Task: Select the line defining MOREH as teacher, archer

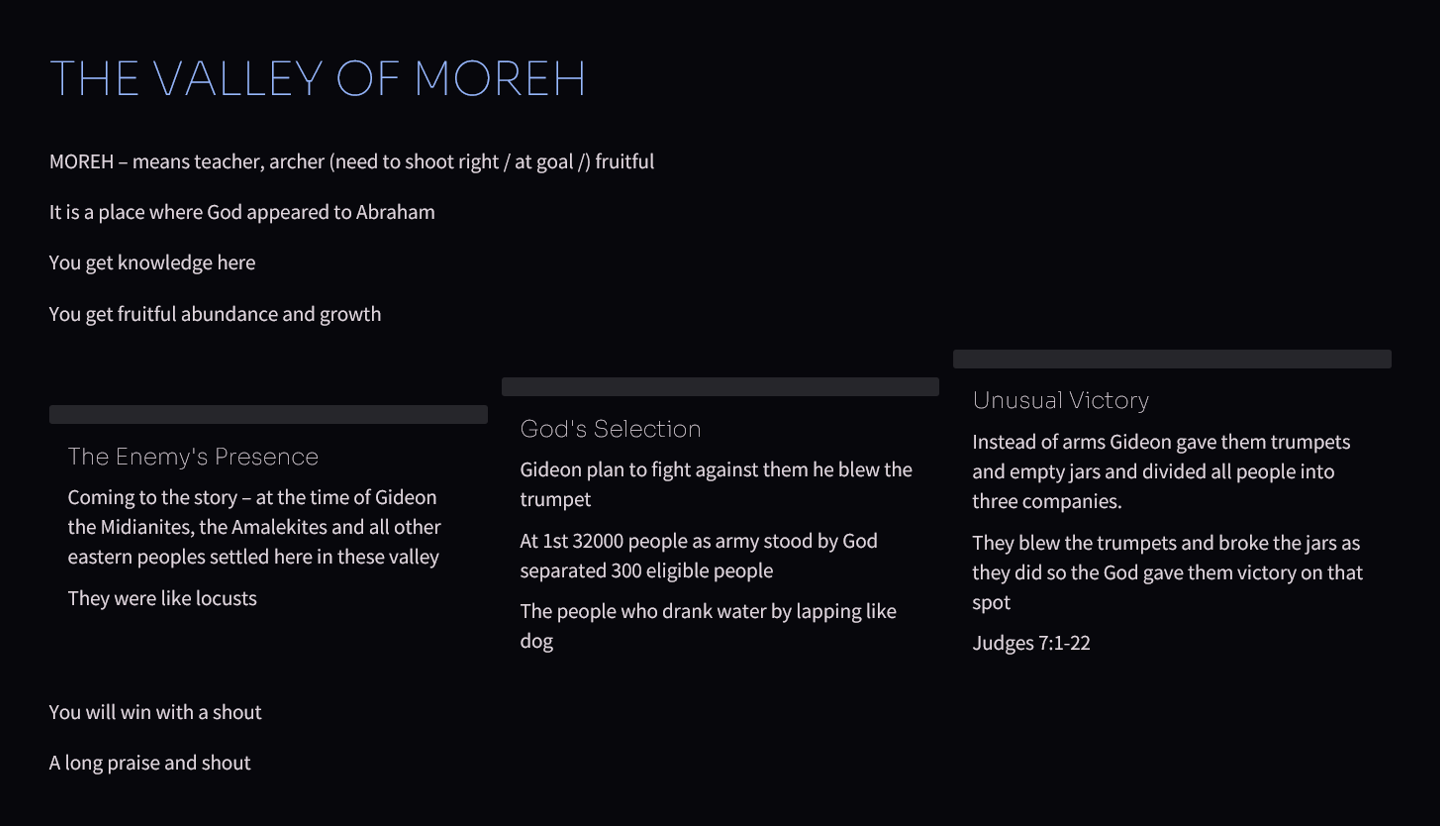Action: [x=351, y=161]
